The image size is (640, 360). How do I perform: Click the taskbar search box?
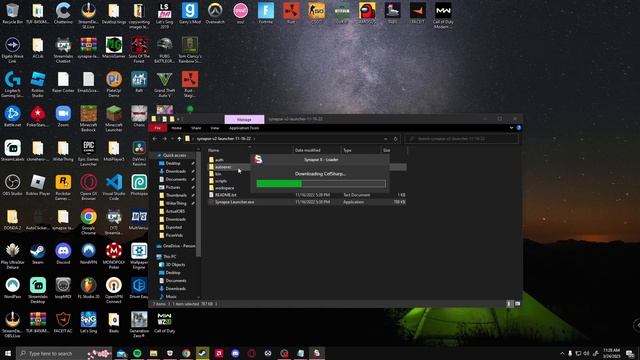pos(64,353)
